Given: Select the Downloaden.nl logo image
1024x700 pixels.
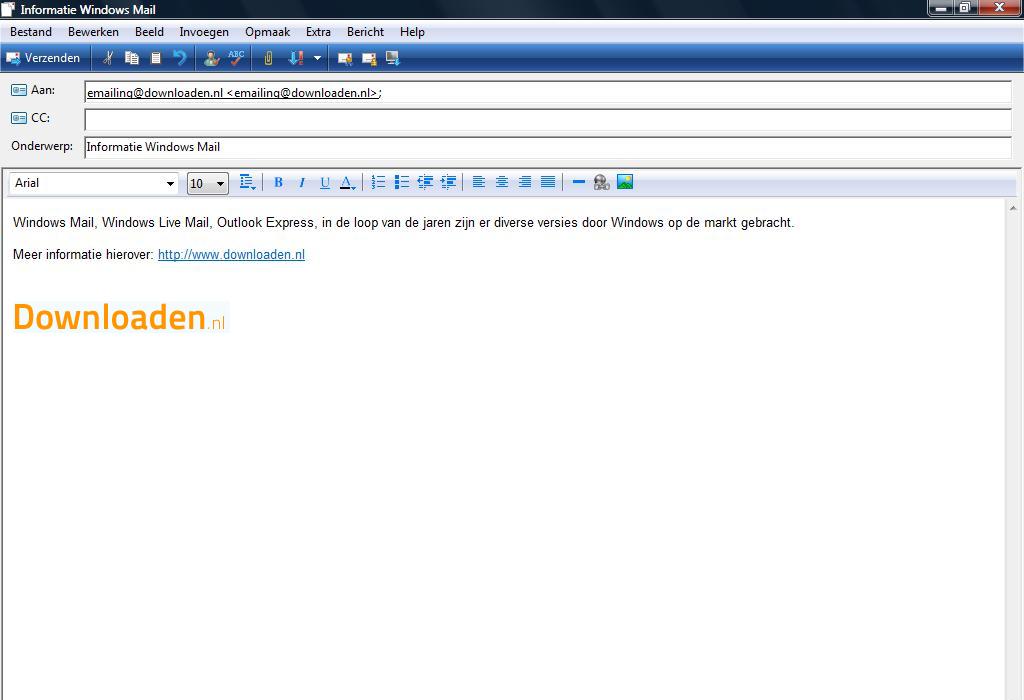Looking at the screenshot, I should pyautogui.click(x=120, y=317).
